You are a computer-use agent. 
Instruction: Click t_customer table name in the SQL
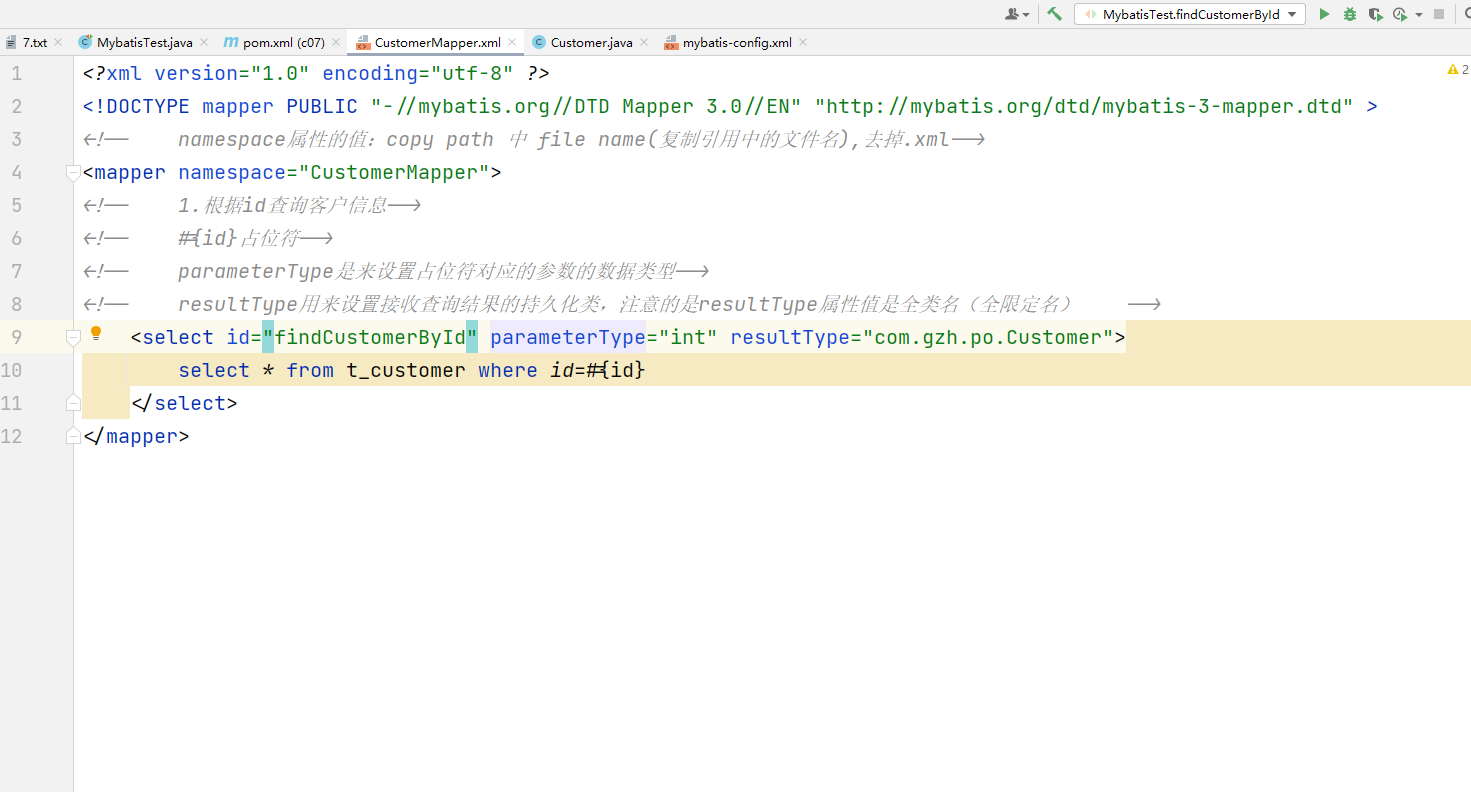406,371
